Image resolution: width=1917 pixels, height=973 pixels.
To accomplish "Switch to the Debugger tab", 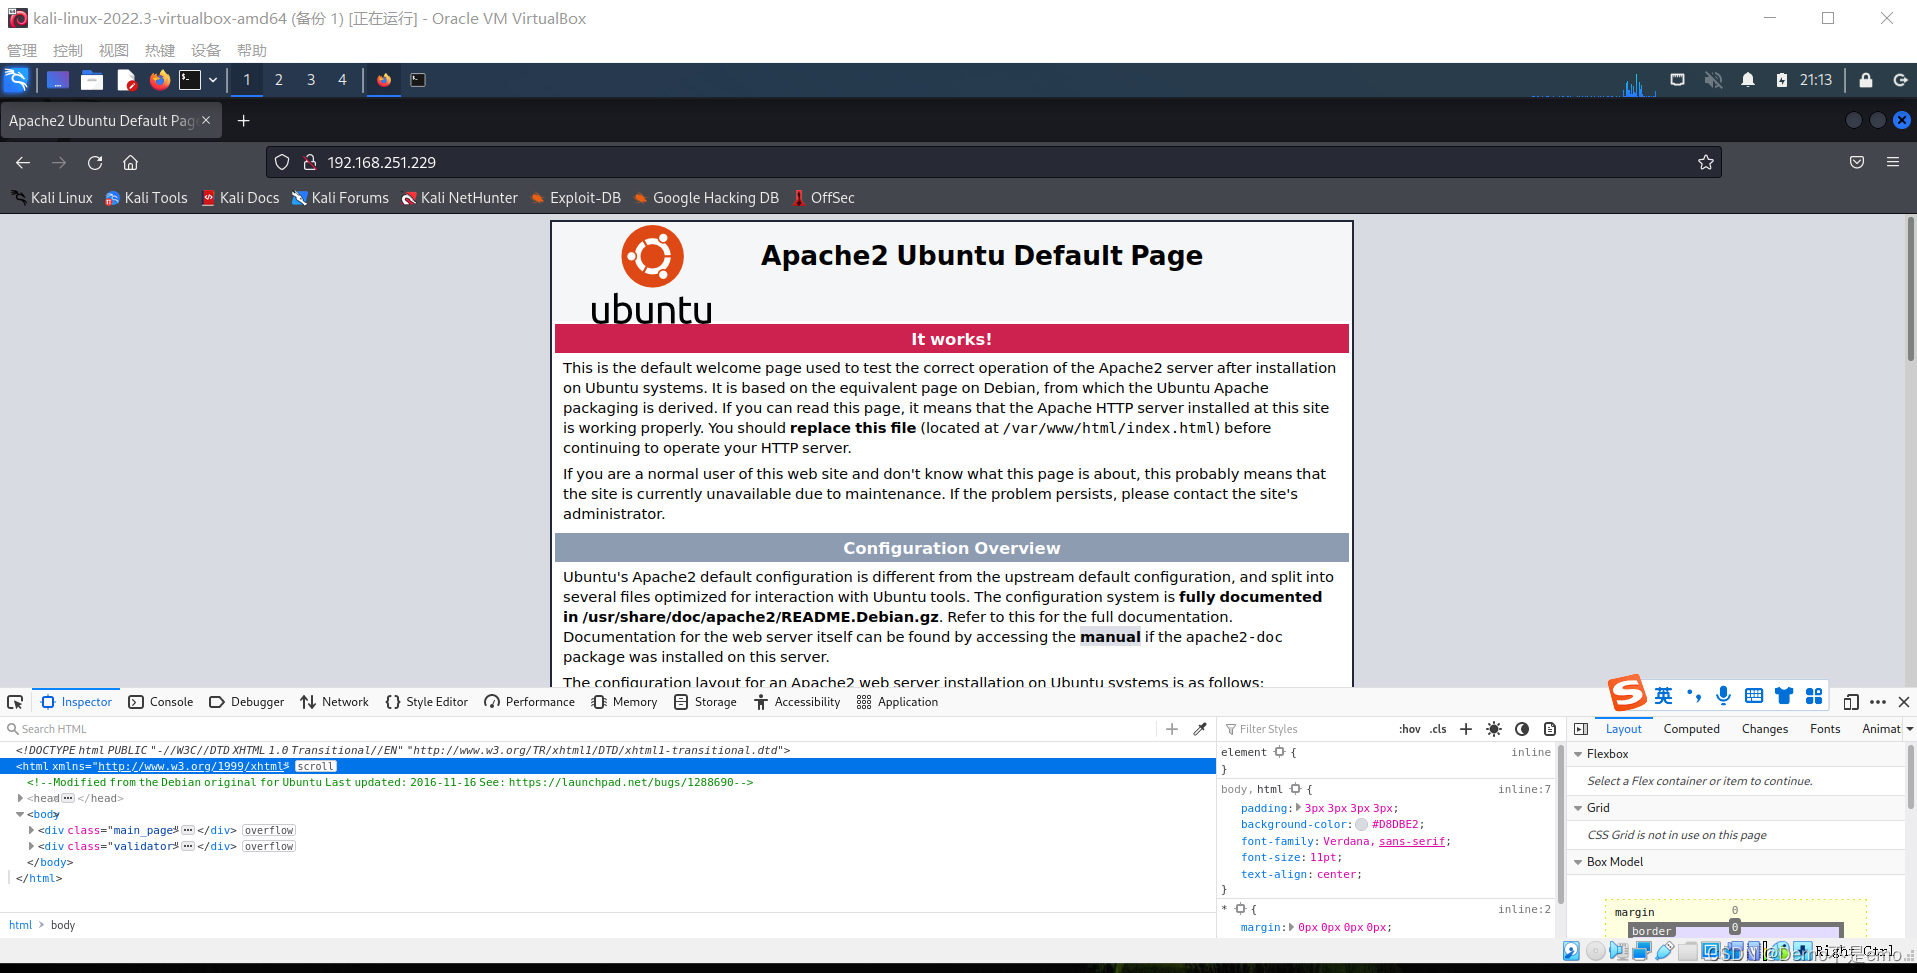I will [247, 702].
